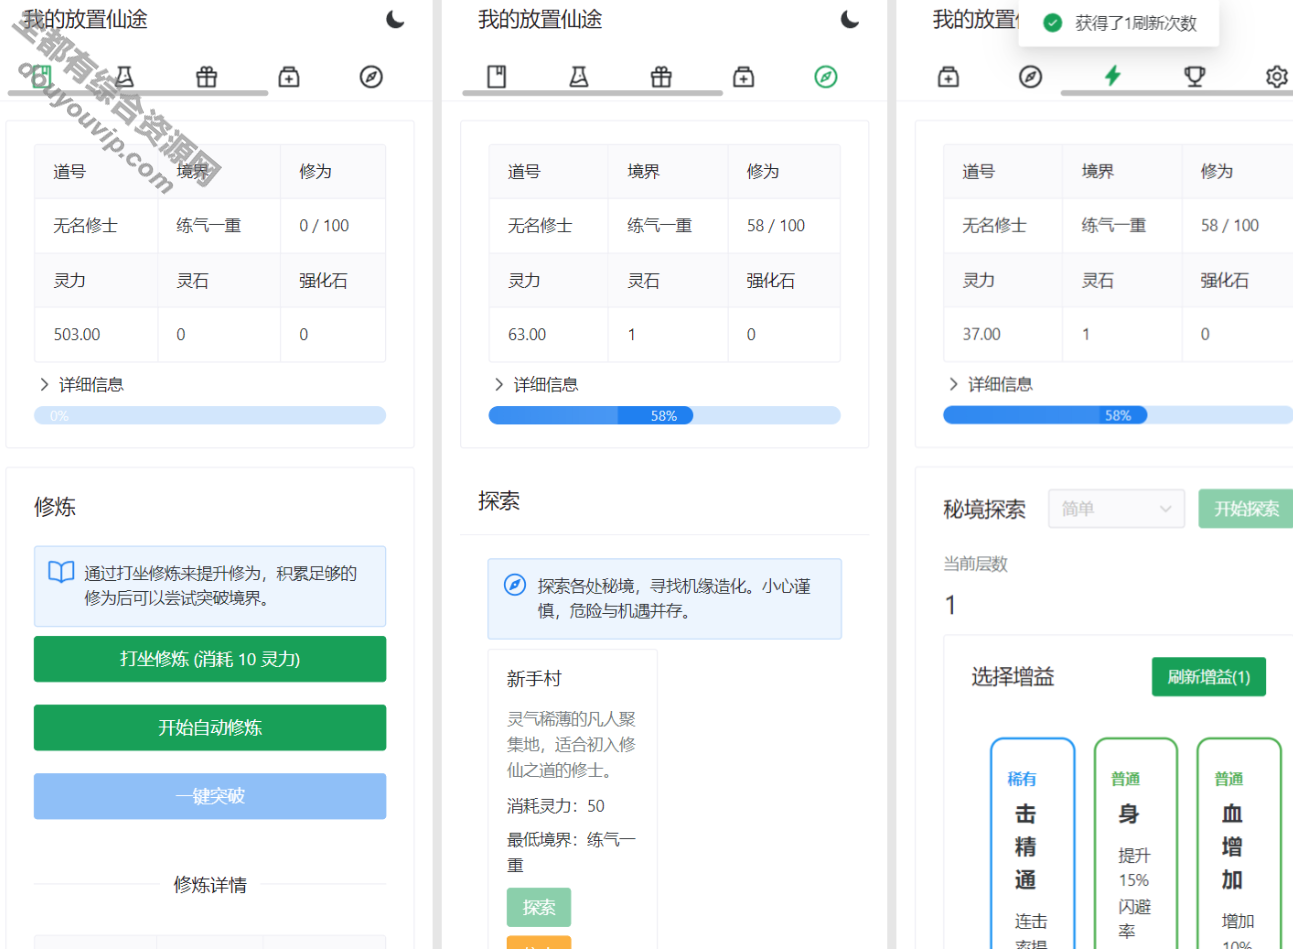This screenshot has width=1293, height=951.
Task: Toggle dark mode moon icon in left screen
Action: [x=395, y=19]
